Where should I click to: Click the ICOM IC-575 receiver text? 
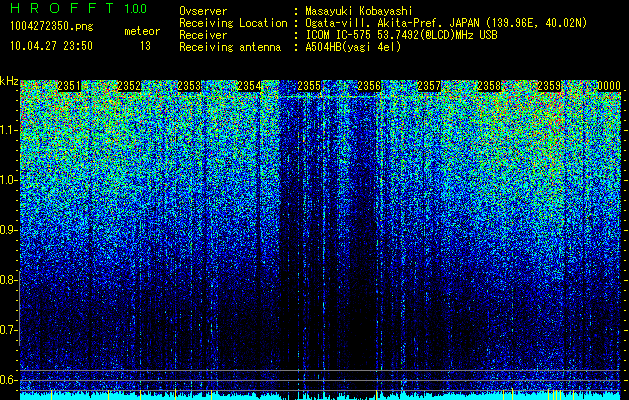[x=401, y=35]
